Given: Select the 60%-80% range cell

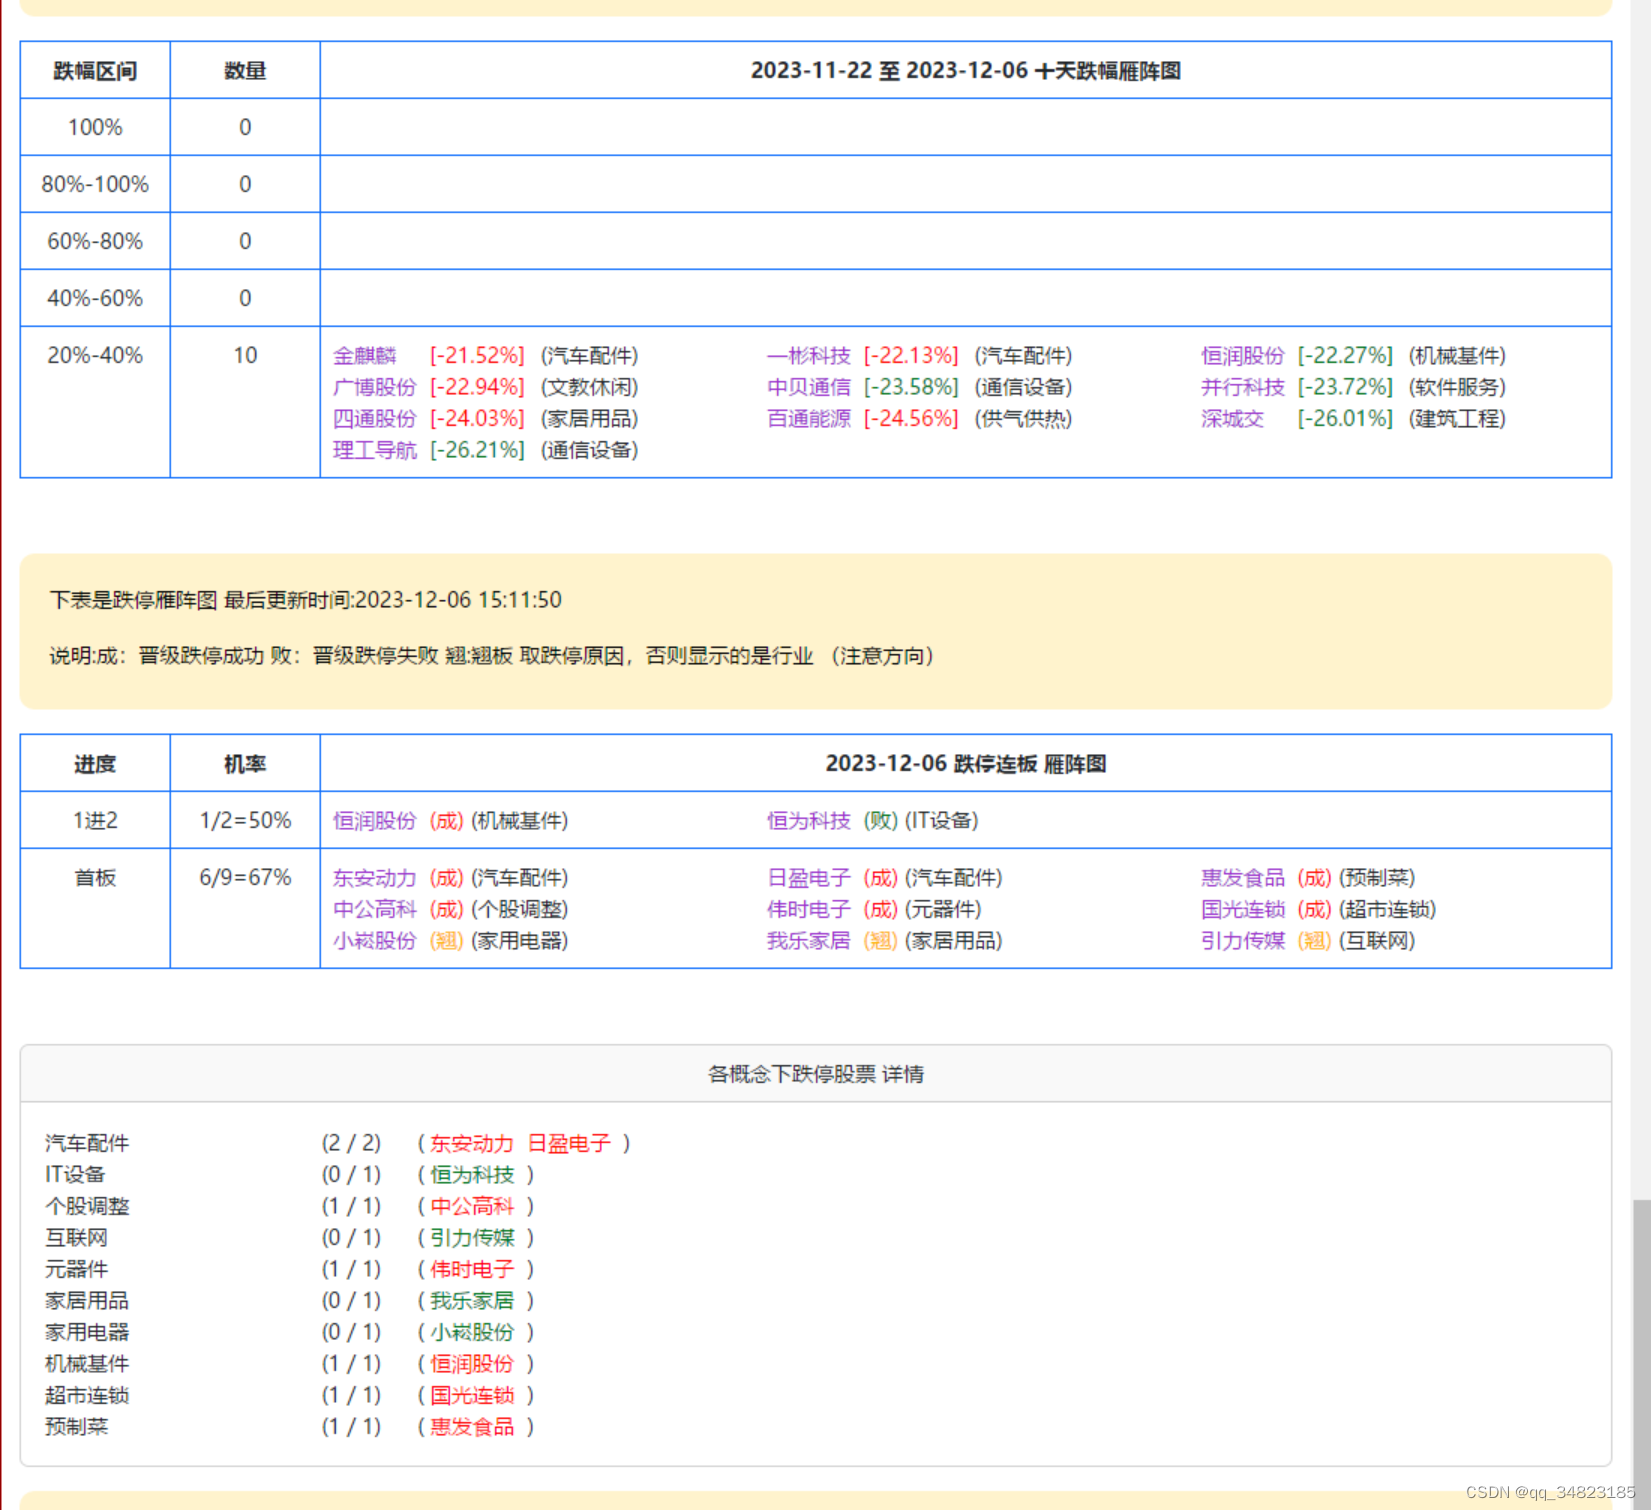Looking at the screenshot, I should pyautogui.click(x=95, y=242).
